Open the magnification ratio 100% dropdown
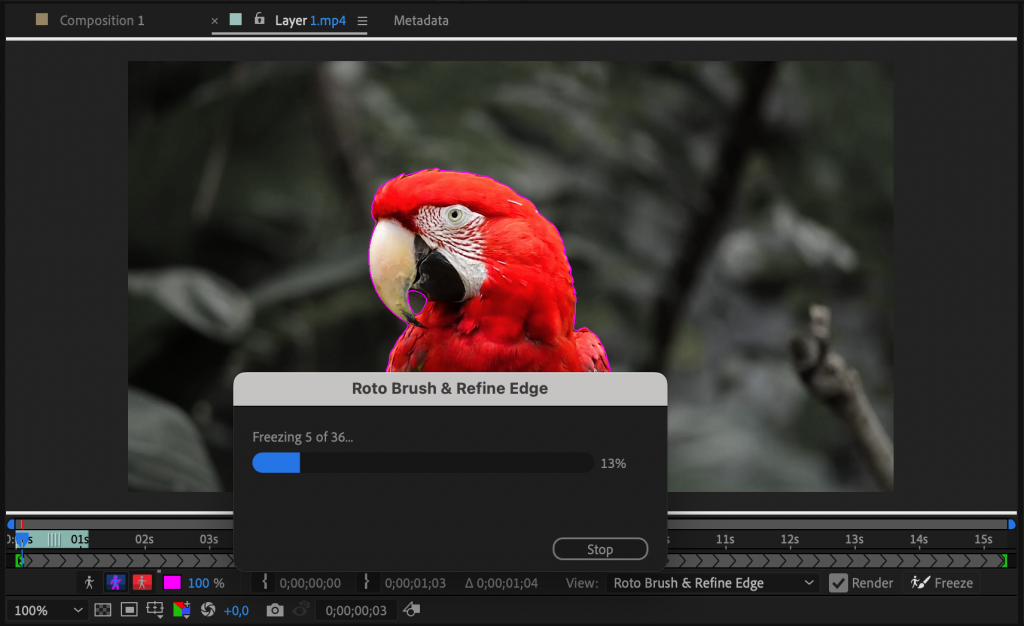Image resolution: width=1024 pixels, height=626 pixels. pyautogui.click(x=45, y=610)
